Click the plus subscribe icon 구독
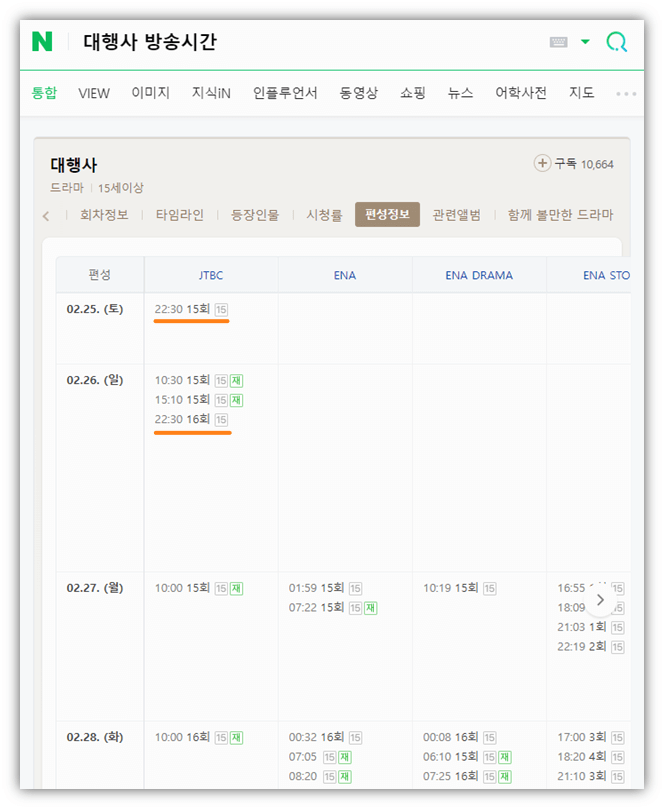Viewport: 664px width, 809px height. coord(542,164)
